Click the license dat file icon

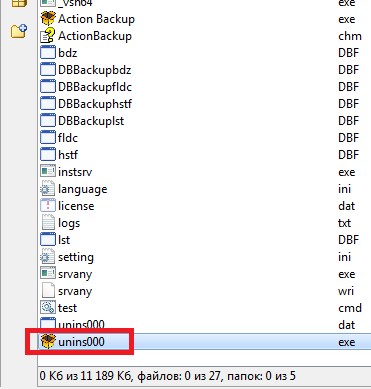tap(48, 206)
